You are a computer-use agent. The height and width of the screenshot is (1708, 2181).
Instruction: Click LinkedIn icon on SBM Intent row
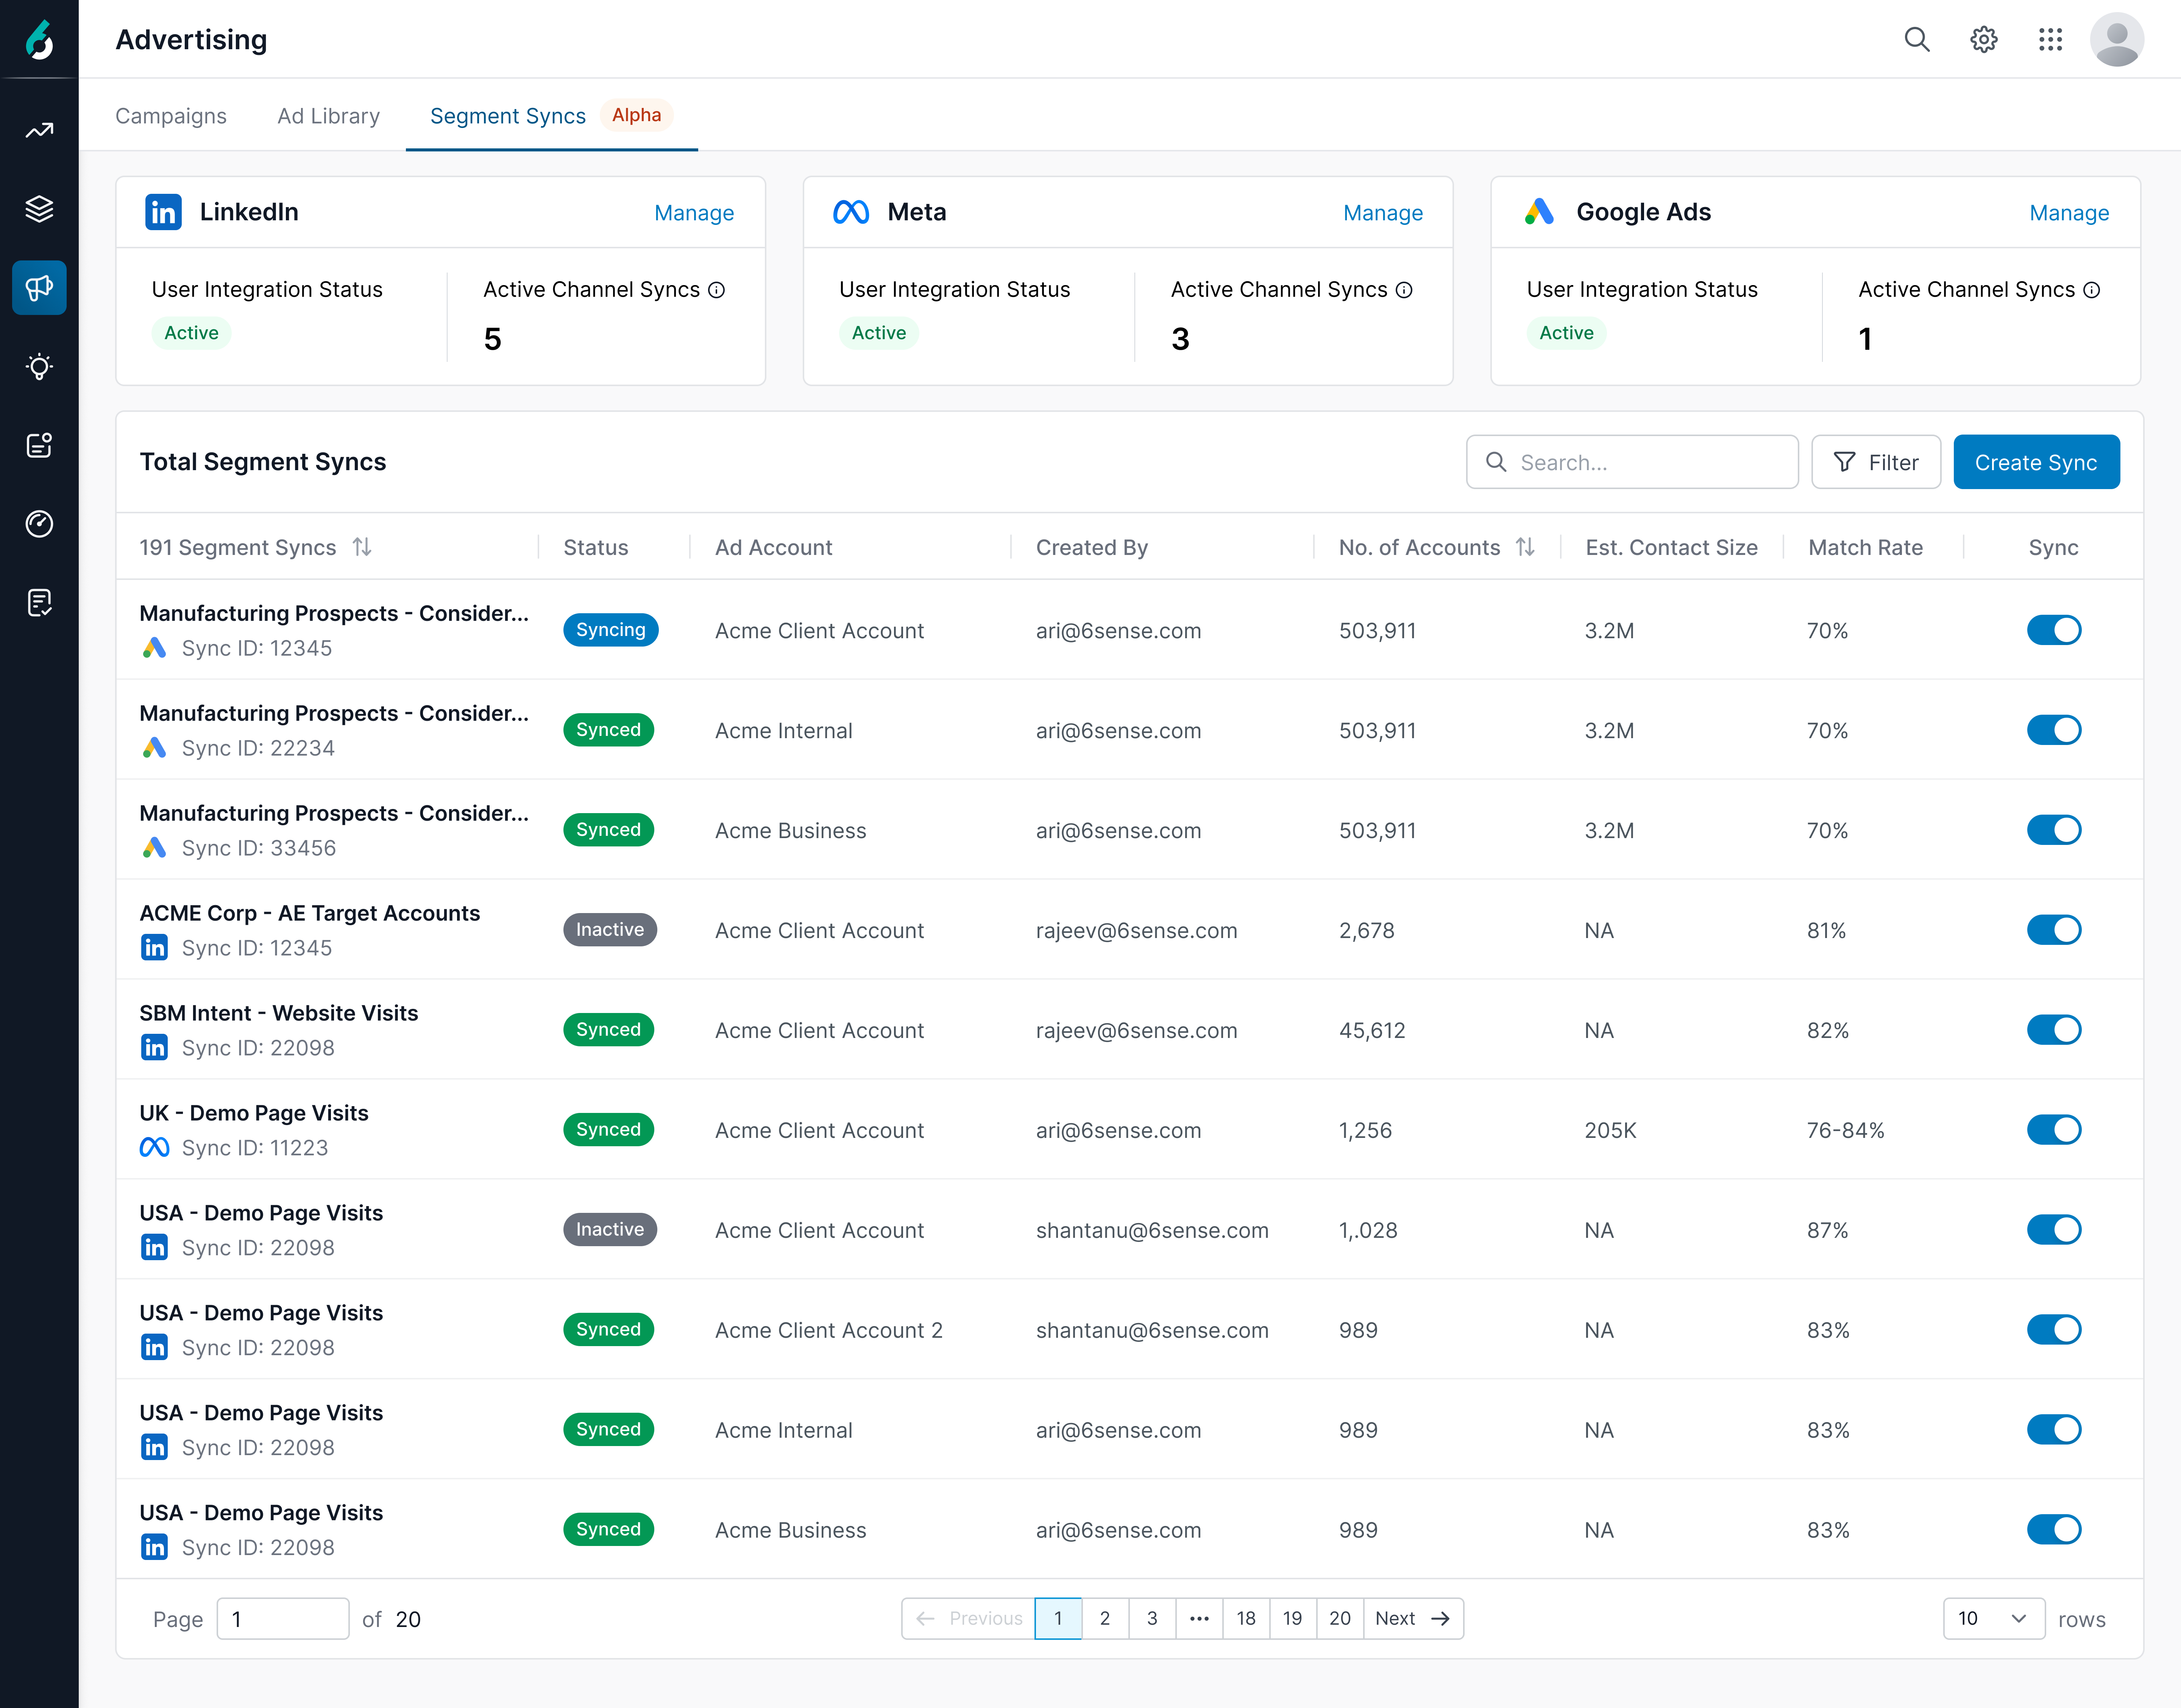tap(154, 1048)
